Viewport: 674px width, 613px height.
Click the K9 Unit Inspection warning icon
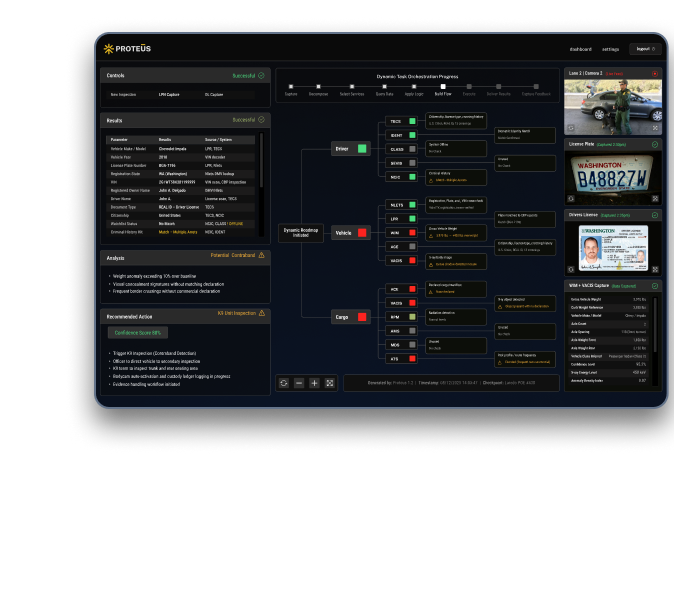pos(264,315)
